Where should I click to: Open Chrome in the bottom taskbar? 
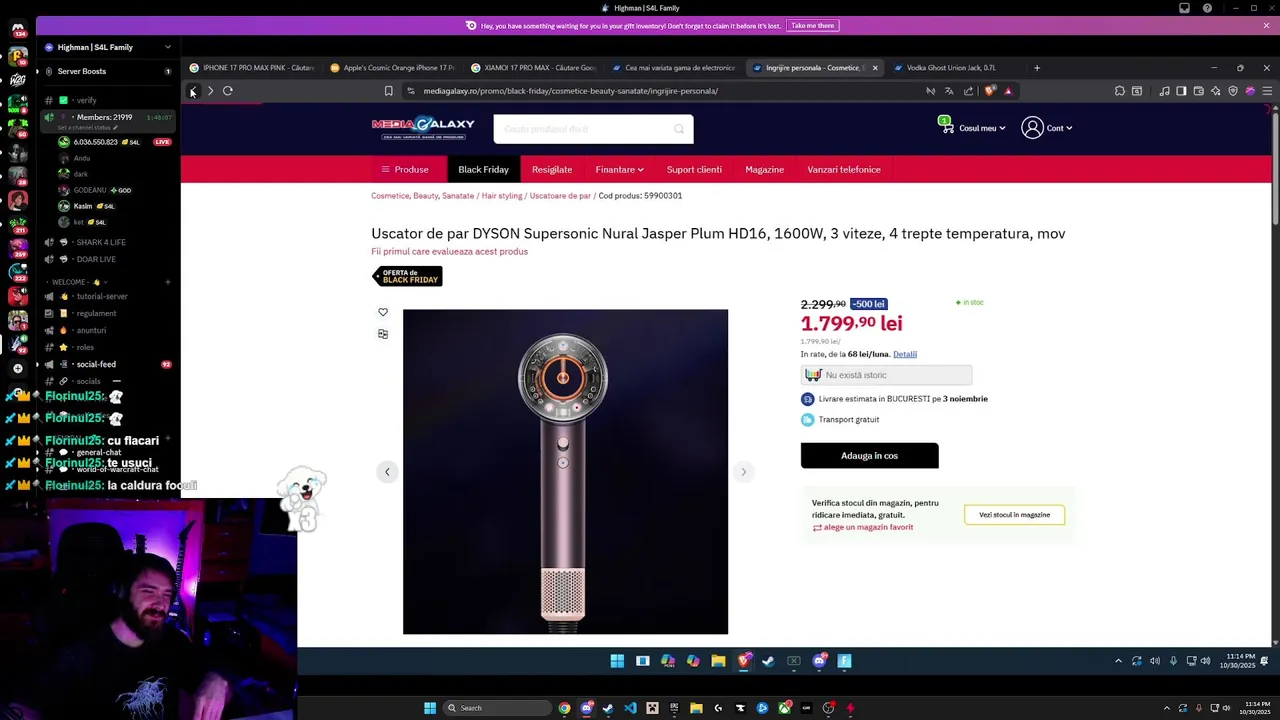[565, 708]
